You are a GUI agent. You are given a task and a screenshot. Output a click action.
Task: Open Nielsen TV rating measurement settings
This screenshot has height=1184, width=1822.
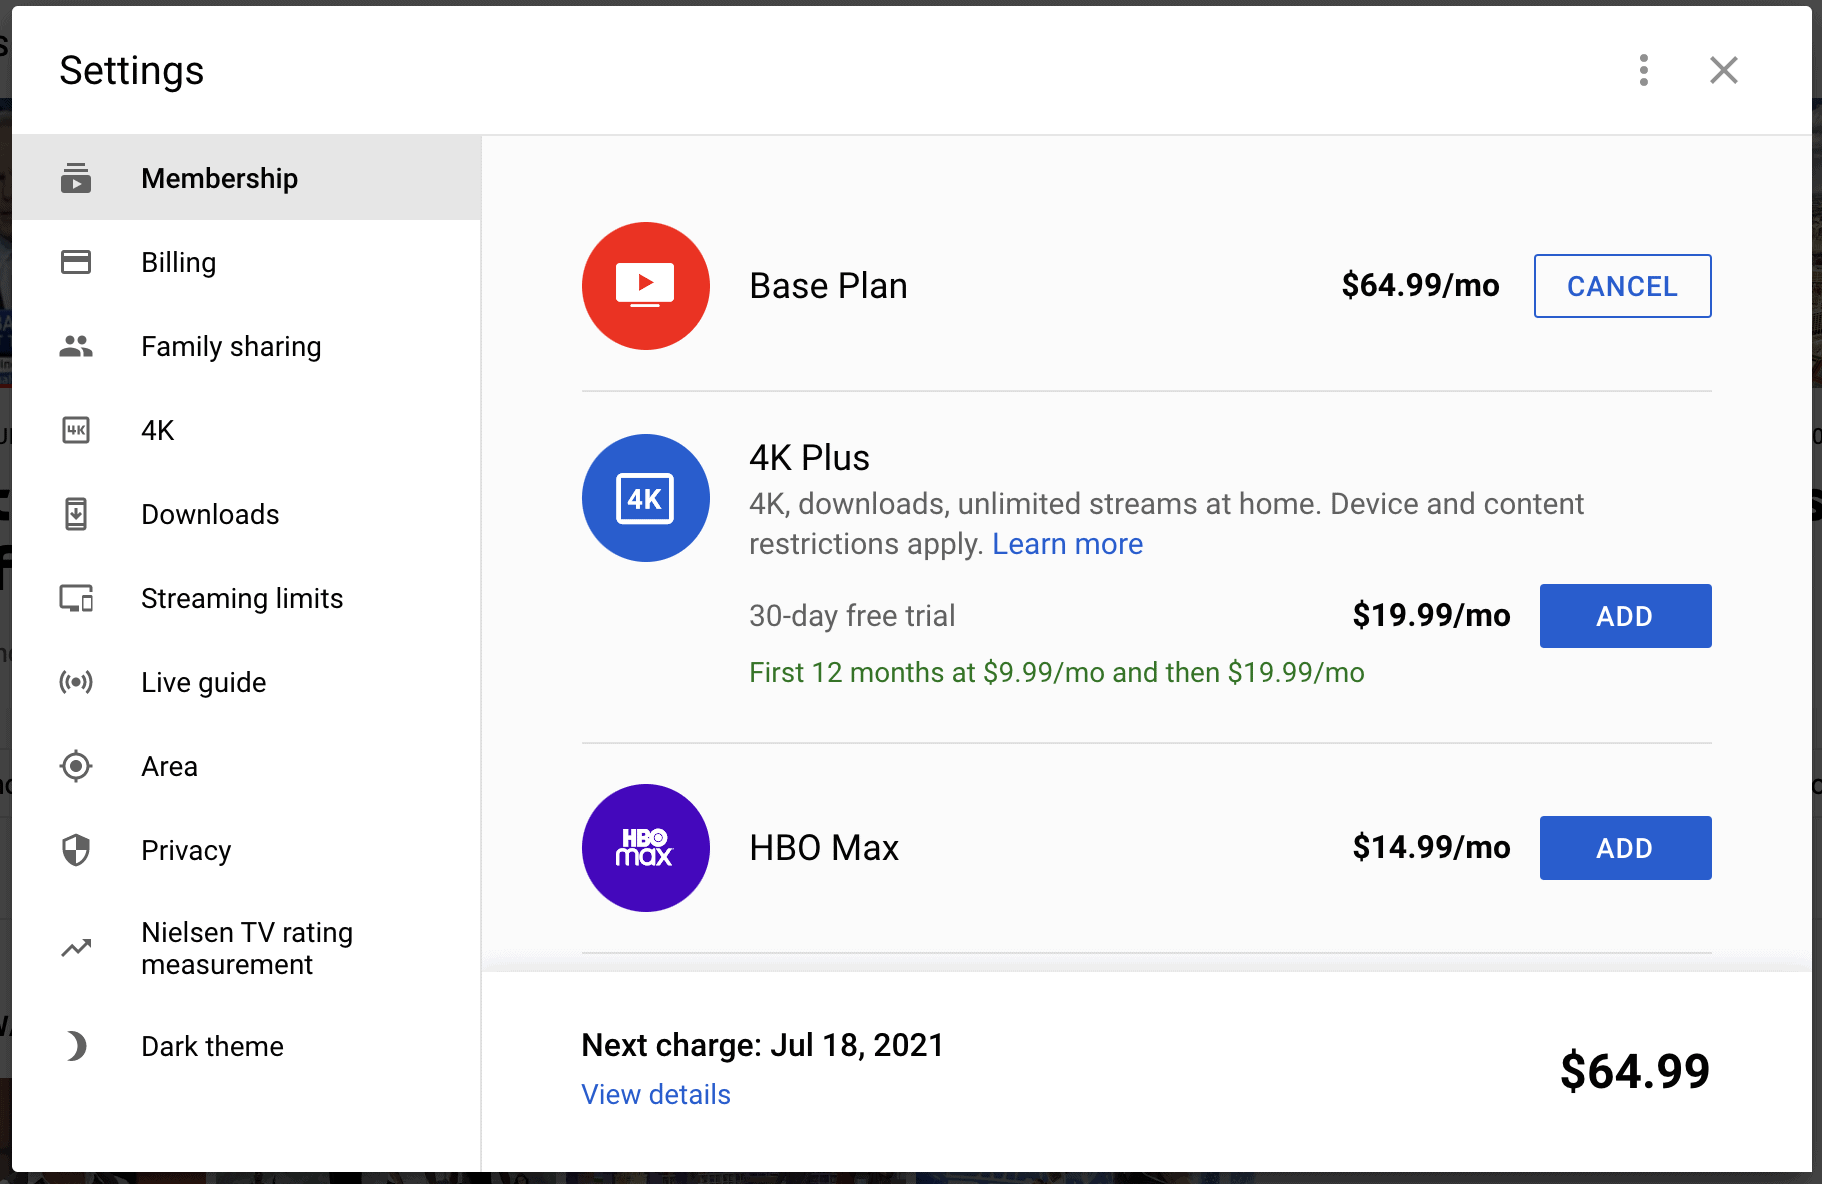tap(247, 948)
